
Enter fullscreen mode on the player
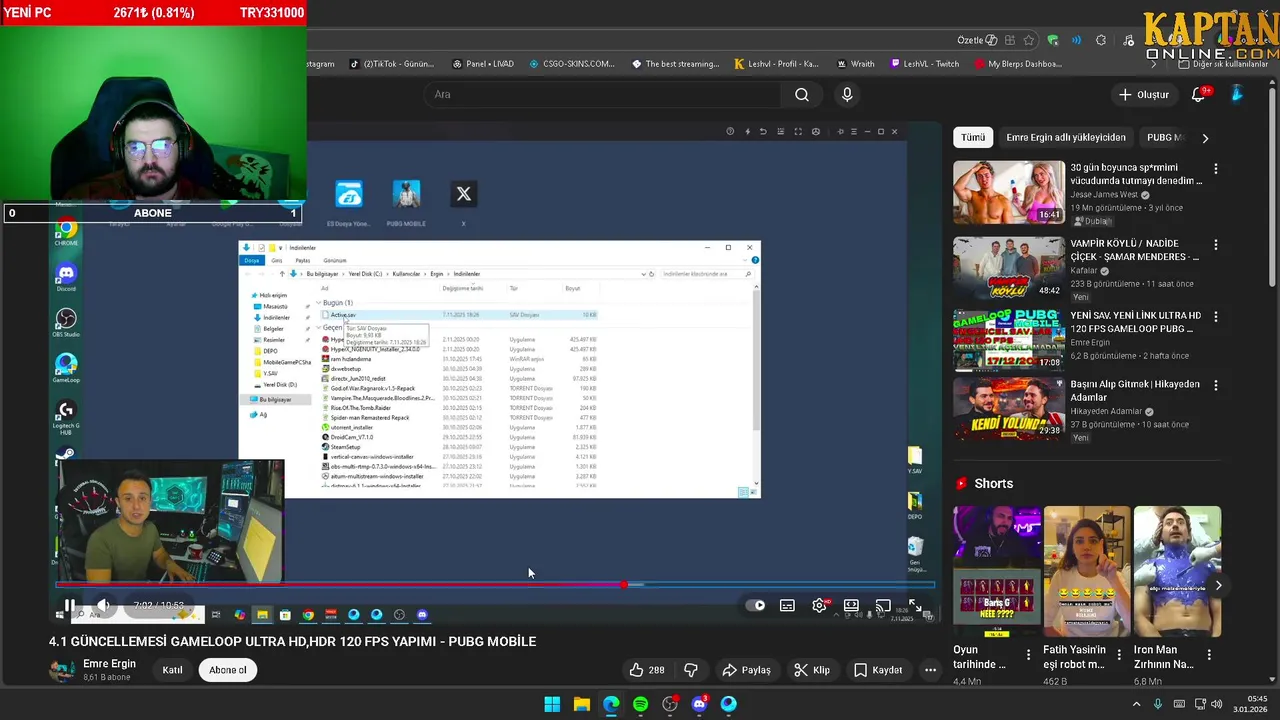[x=915, y=605]
